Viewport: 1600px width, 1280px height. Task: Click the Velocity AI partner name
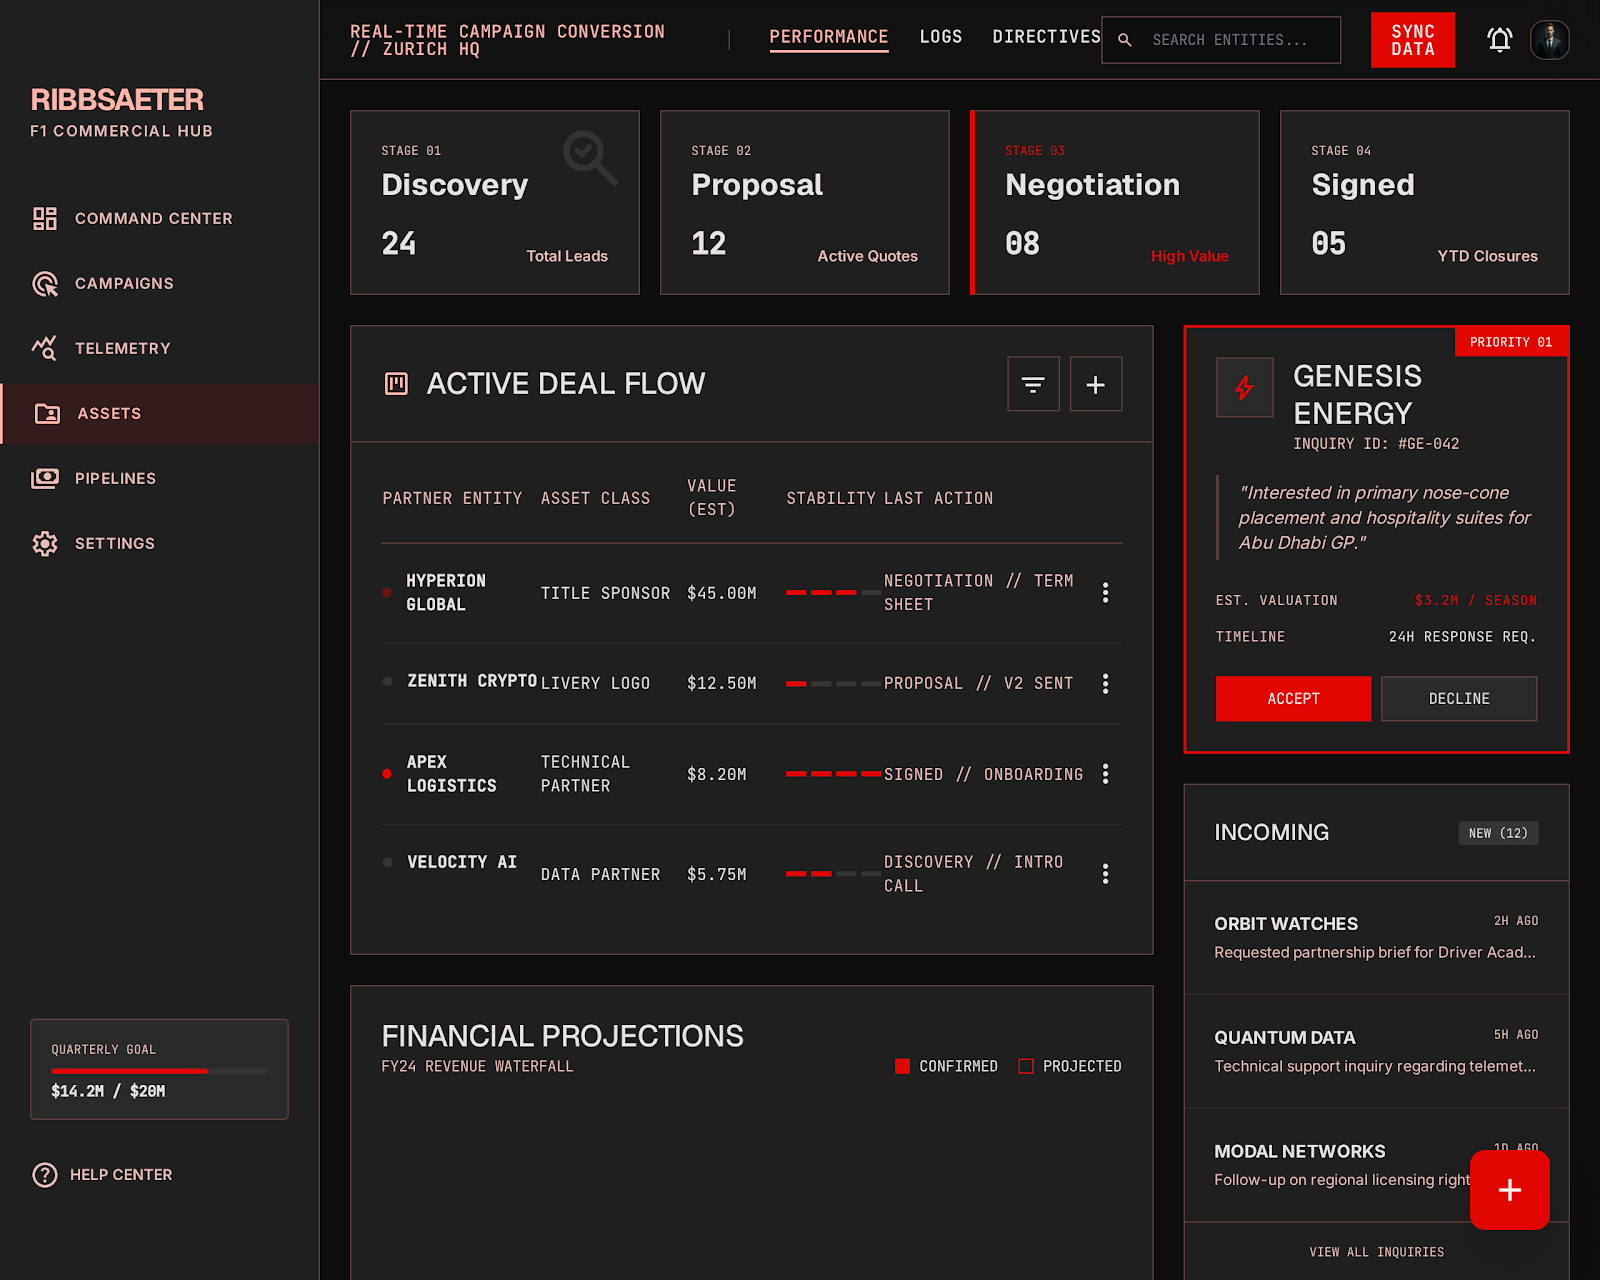[x=462, y=862]
